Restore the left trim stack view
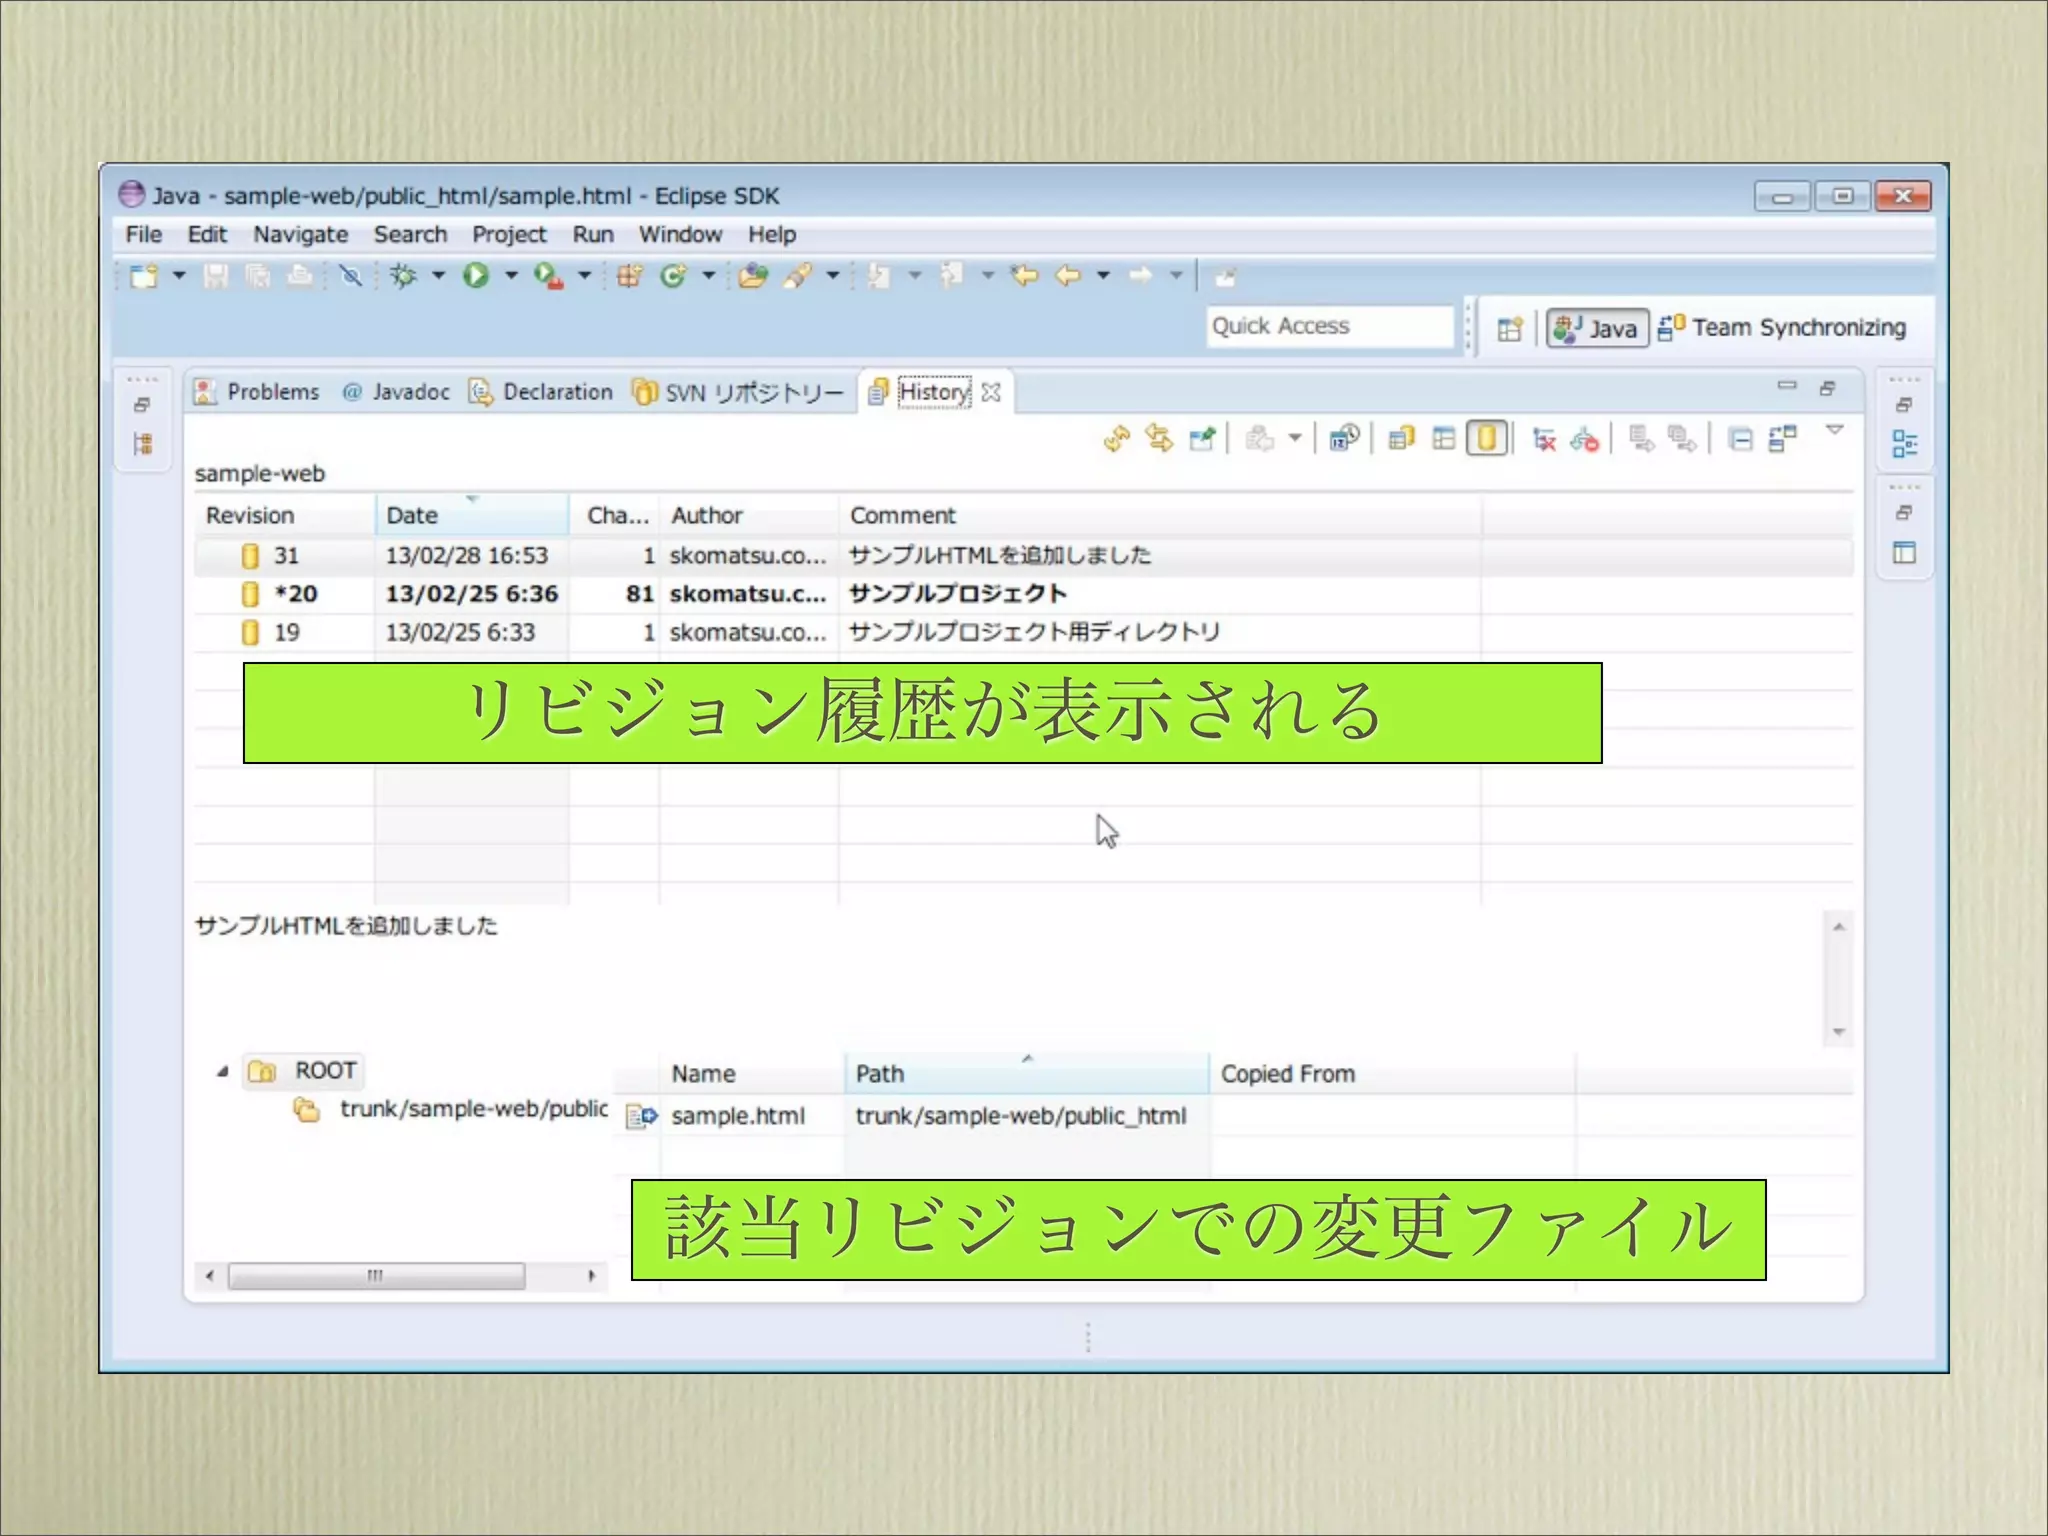This screenshot has height=1536, width=2048. pos(142,405)
